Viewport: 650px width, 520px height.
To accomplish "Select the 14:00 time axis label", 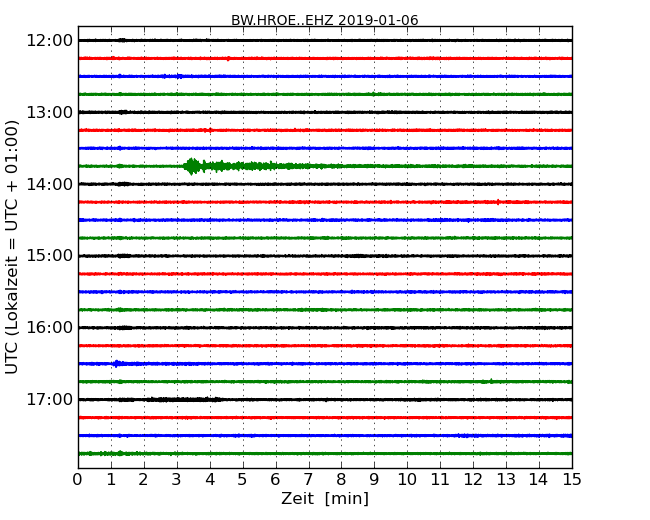I will coord(49,184).
